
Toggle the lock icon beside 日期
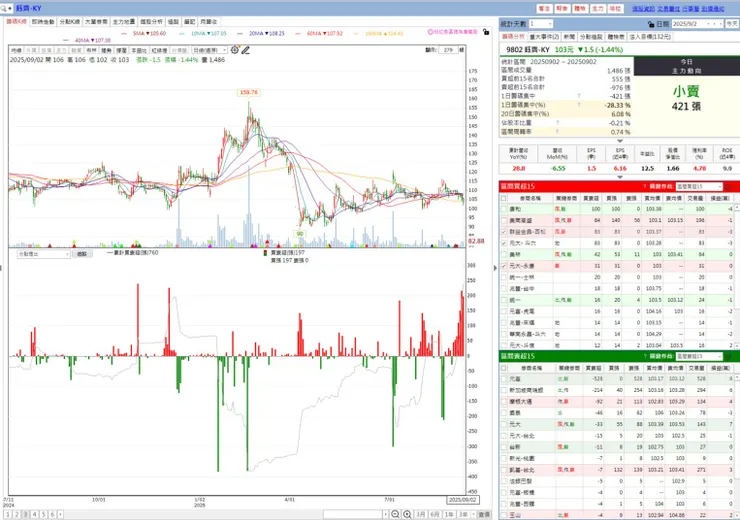coord(651,24)
